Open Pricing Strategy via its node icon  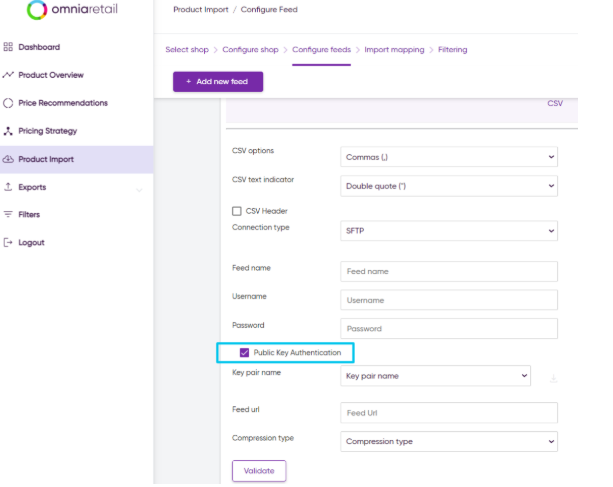pos(8,131)
